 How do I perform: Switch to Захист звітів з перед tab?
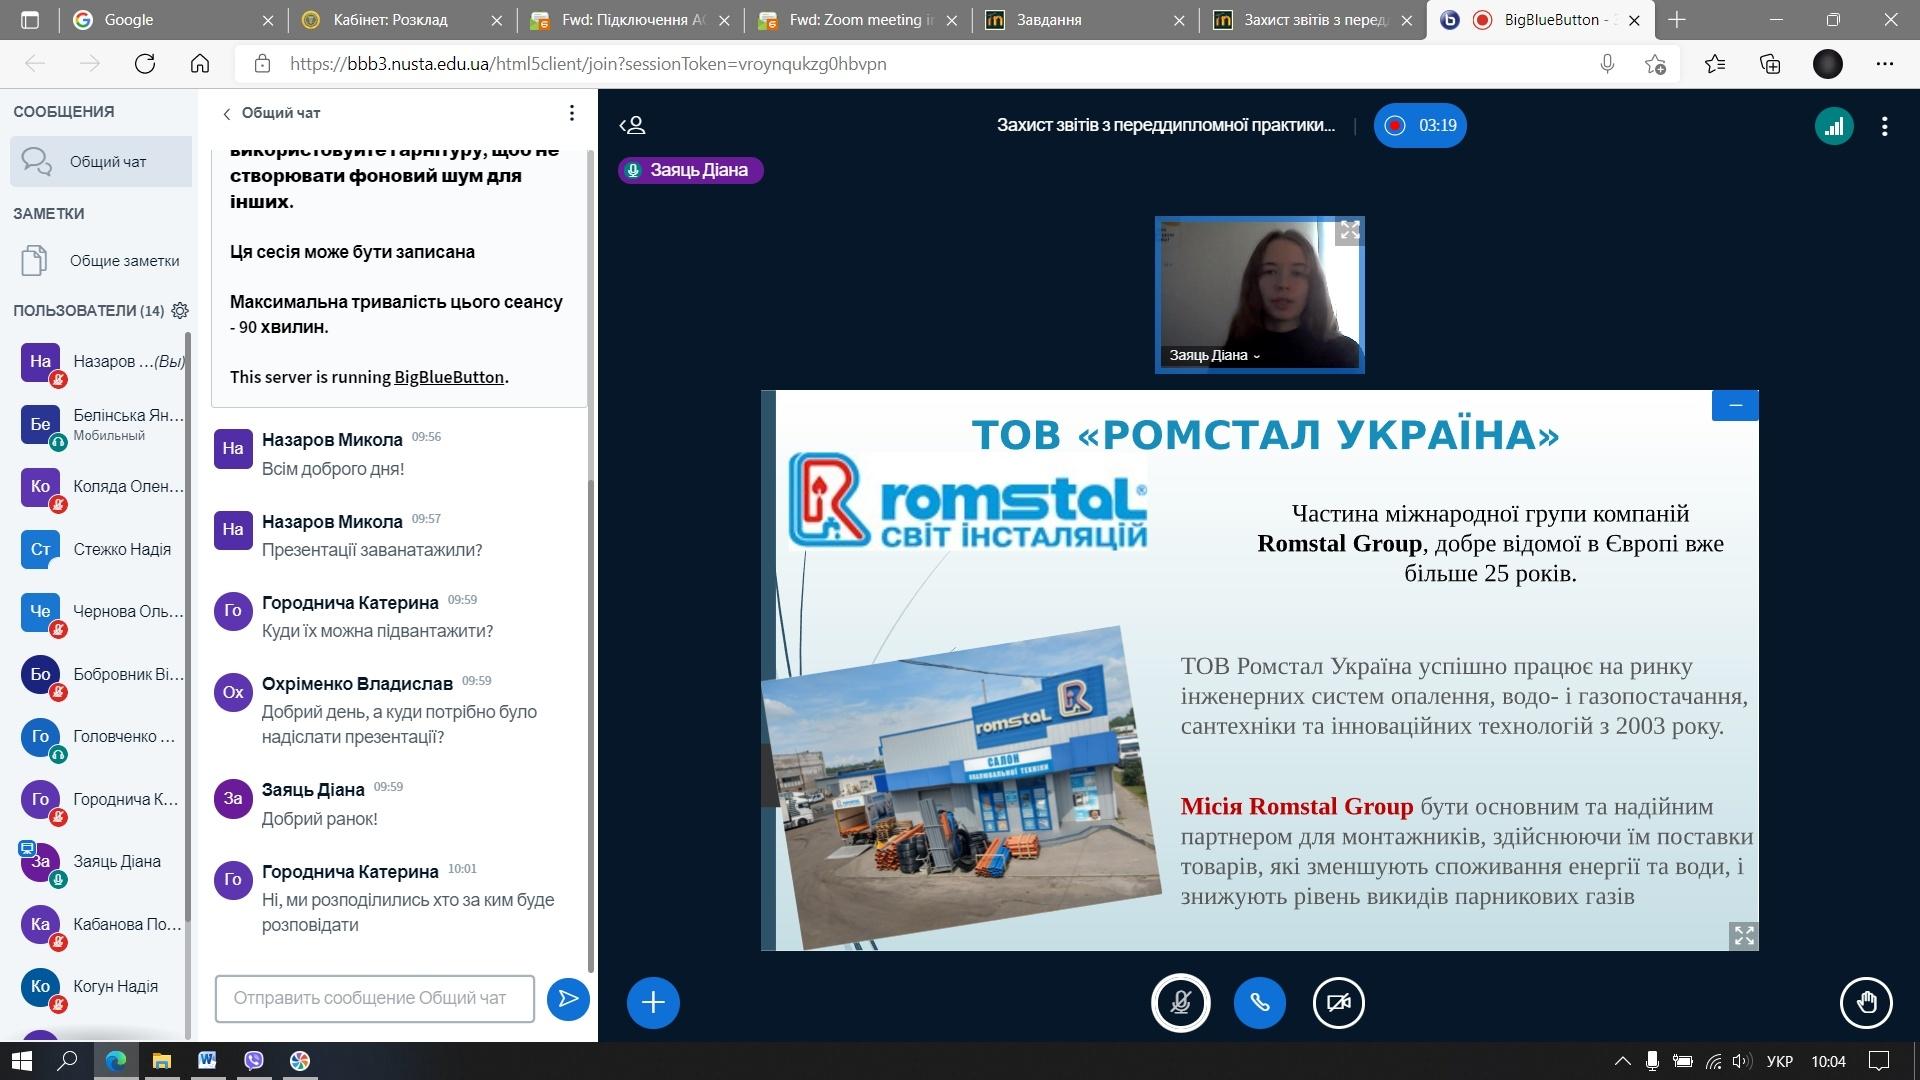pos(1313,20)
